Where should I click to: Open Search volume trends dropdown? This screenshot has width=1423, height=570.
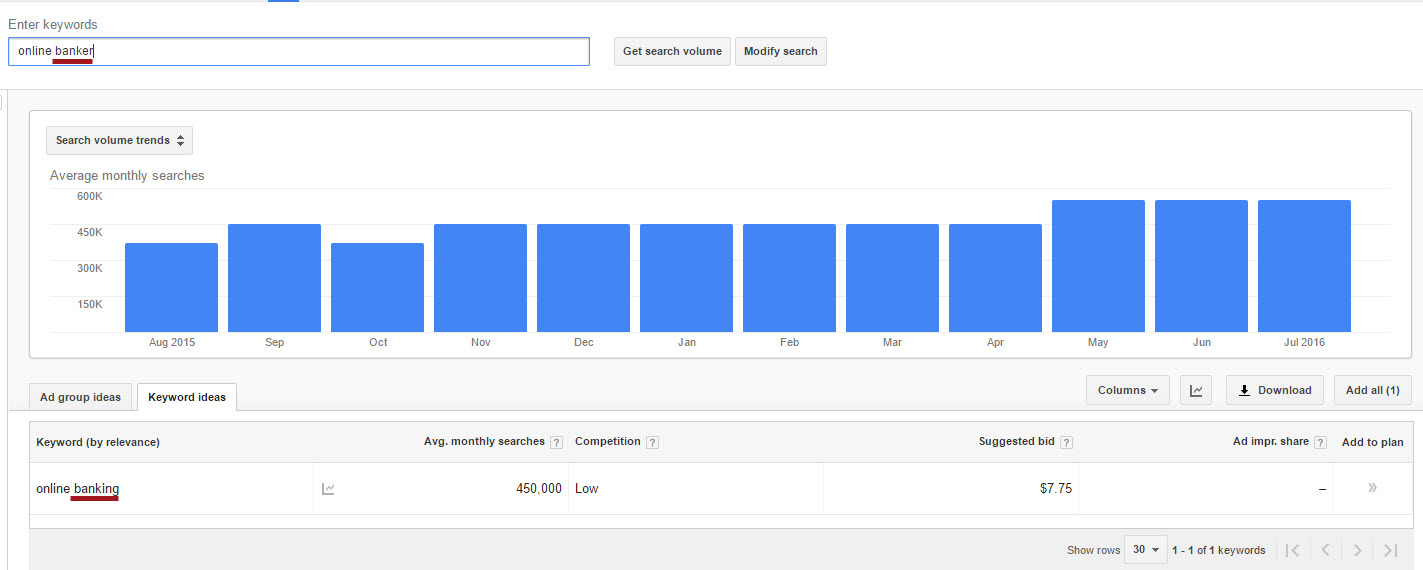click(119, 140)
